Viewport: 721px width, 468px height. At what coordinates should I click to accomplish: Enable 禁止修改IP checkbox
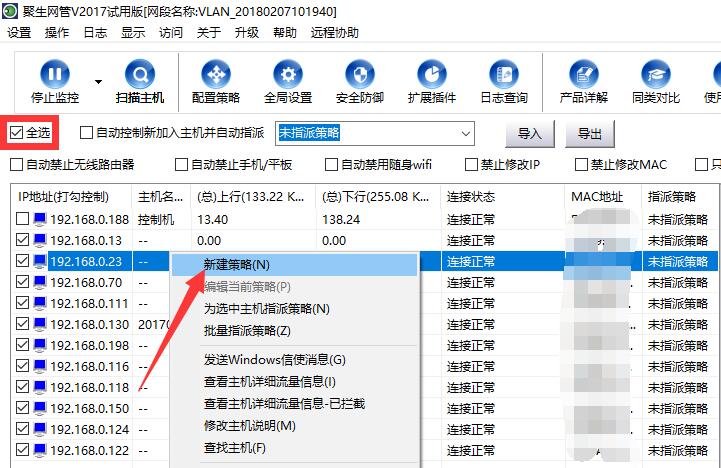point(471,165)
